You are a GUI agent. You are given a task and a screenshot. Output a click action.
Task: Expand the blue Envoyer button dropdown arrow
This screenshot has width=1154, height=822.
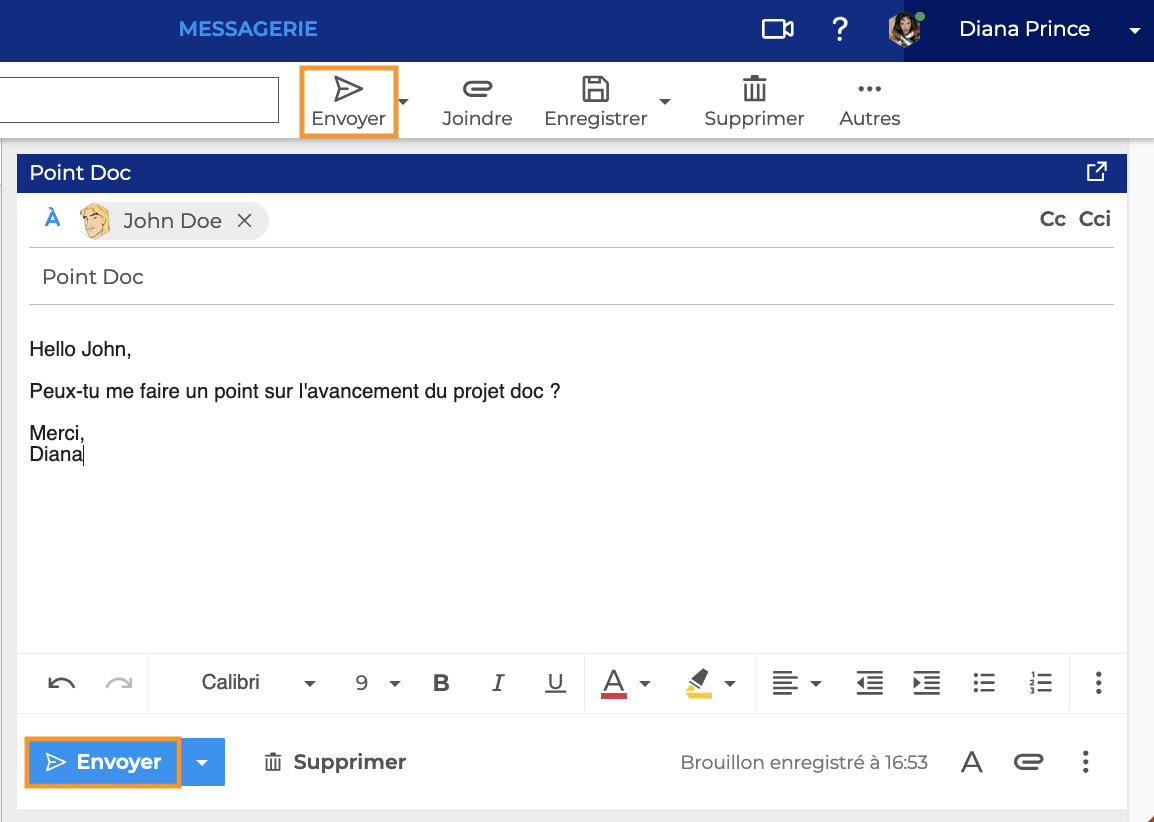tap(203, 763)
